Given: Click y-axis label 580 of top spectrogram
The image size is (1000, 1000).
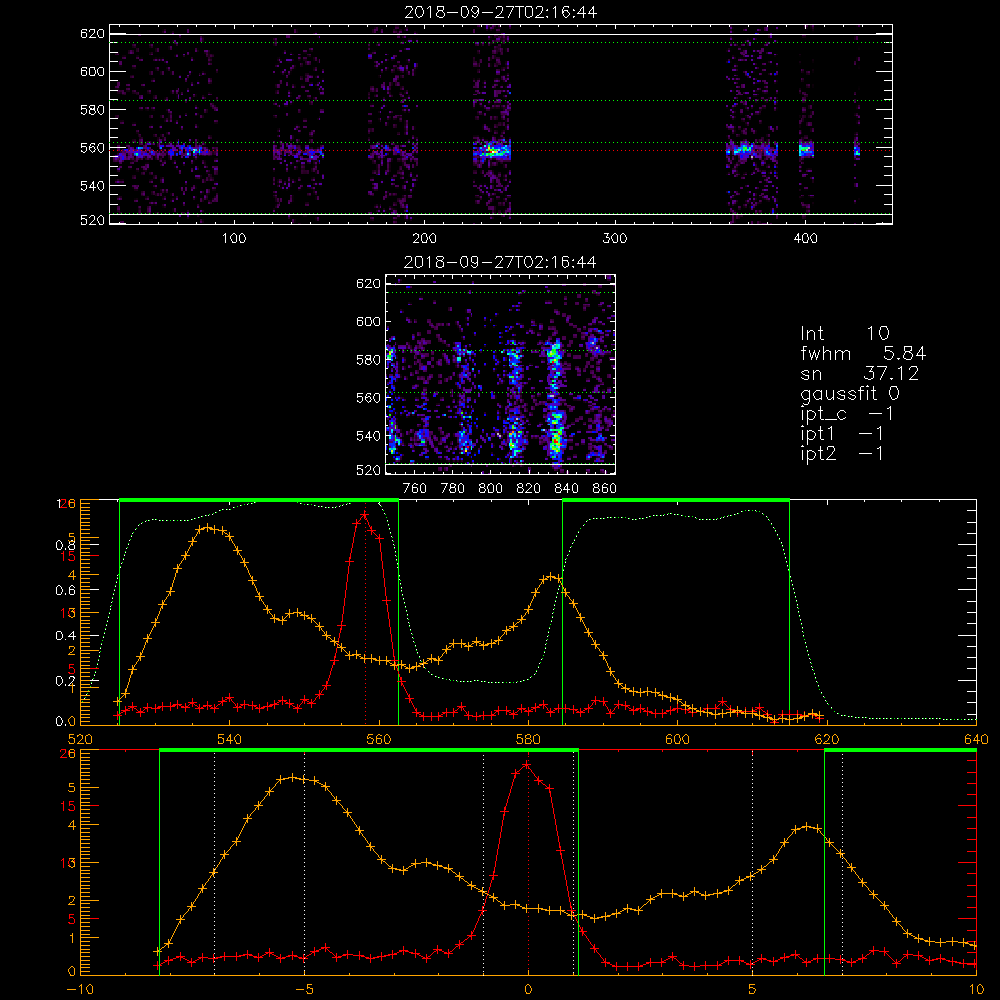Looking at the screenshot, I should pos(92,110).
